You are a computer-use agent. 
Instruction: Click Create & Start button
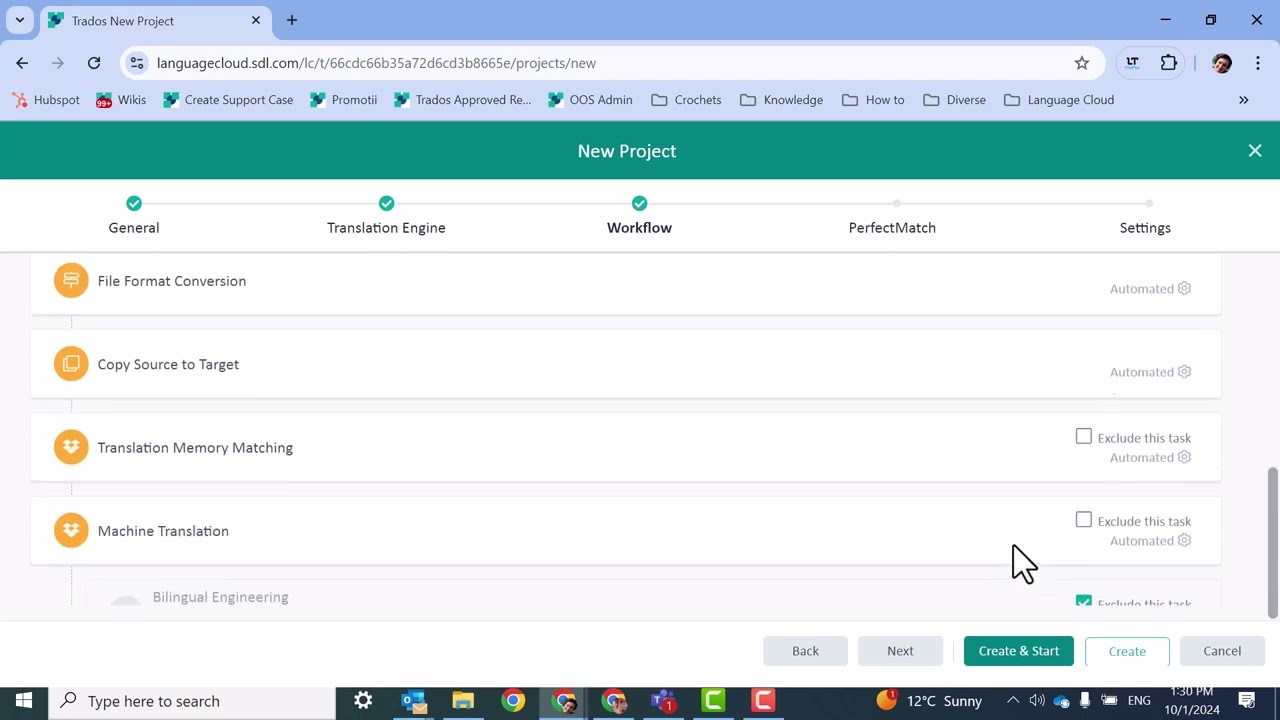(1018, 651)
